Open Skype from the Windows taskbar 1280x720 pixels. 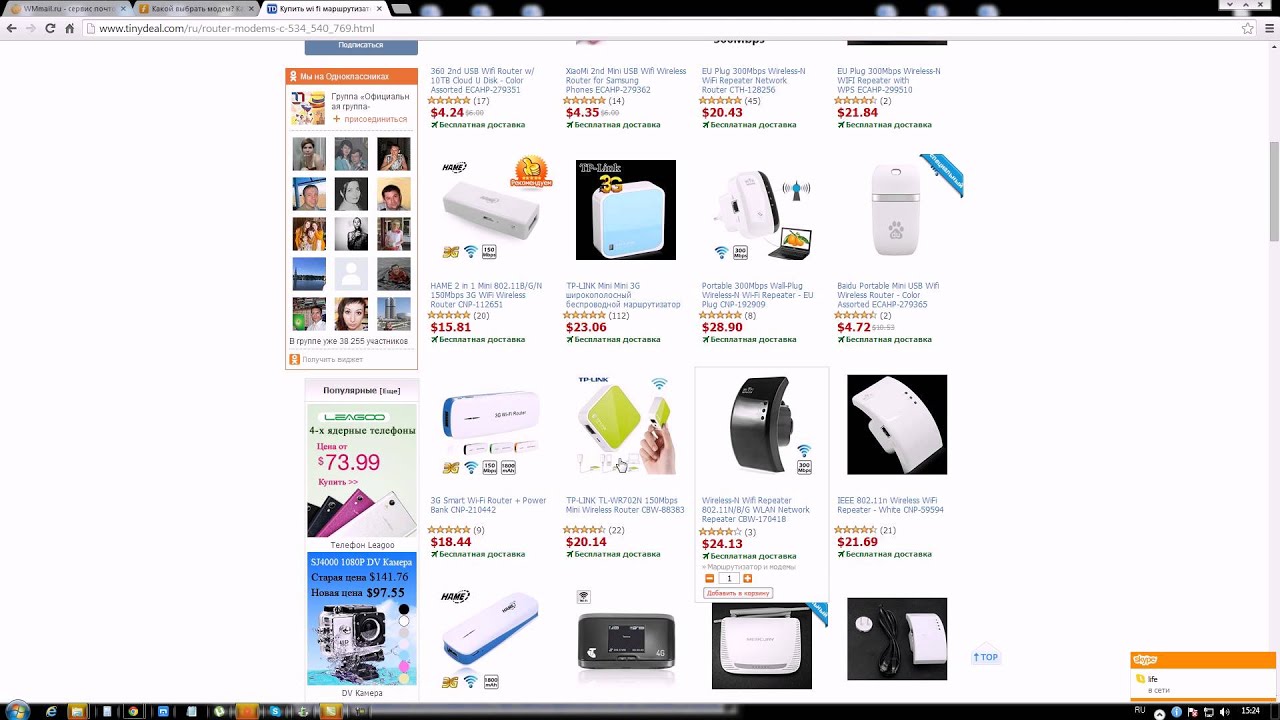click(275, 711)
